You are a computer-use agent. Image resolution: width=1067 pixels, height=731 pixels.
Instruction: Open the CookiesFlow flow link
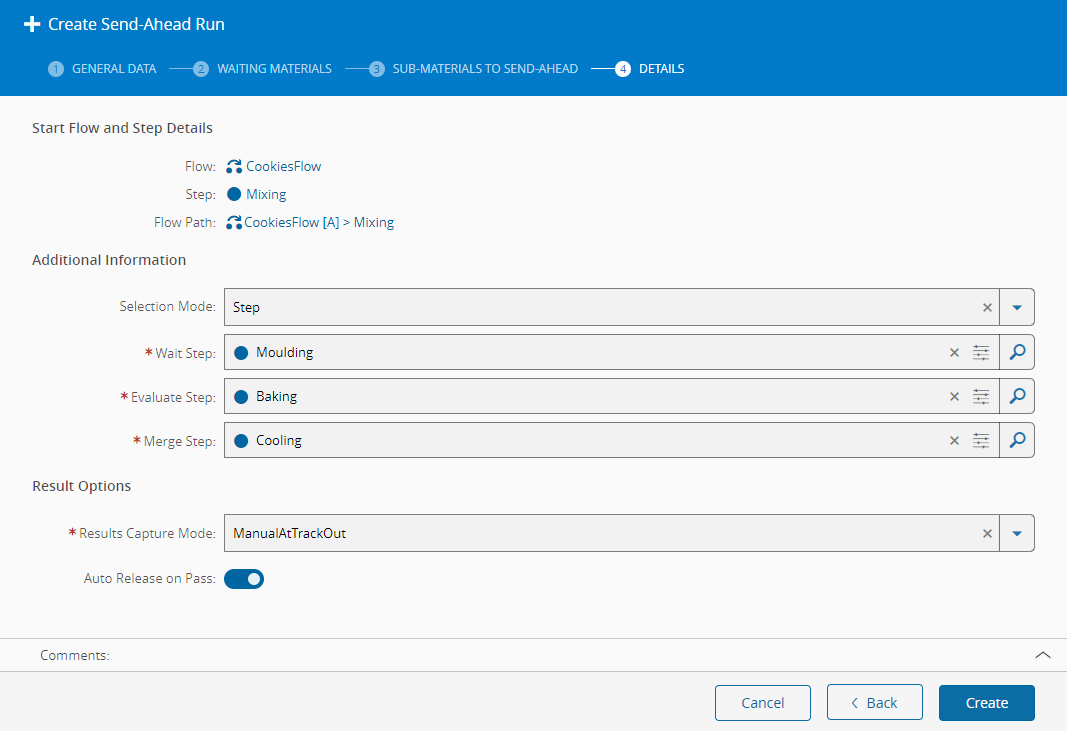coord(283,166)
